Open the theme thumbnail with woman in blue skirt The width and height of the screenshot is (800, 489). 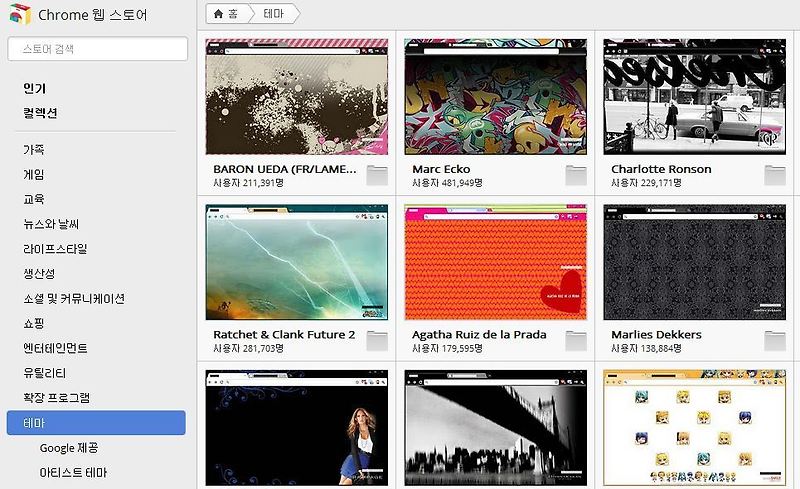click(296, 428)
